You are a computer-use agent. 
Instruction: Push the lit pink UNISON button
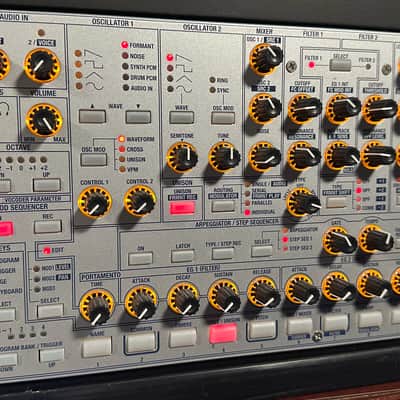pyautogui.click(x=182, y=208)
